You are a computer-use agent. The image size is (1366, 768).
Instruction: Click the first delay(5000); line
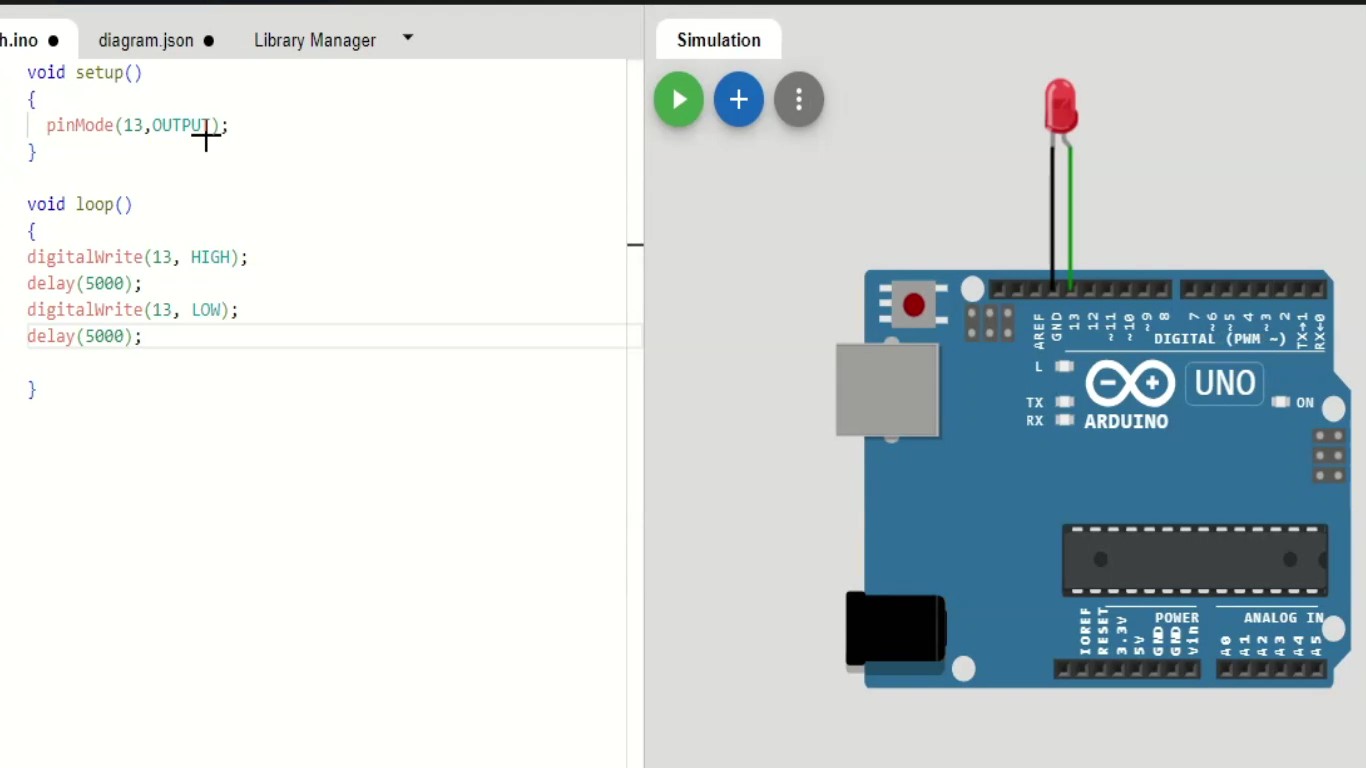click(85, 284)
